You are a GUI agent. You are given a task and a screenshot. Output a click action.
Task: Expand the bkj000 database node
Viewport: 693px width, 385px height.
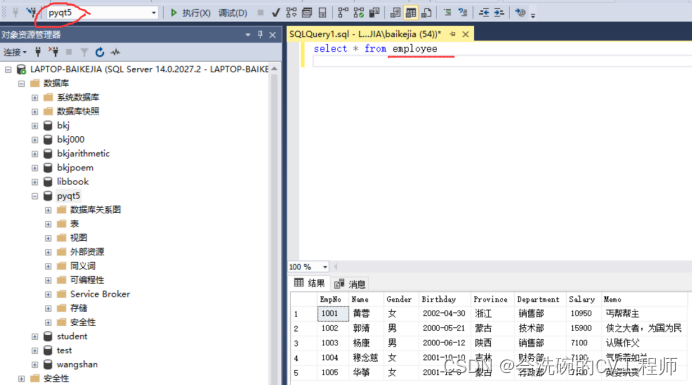coord(34,140)
